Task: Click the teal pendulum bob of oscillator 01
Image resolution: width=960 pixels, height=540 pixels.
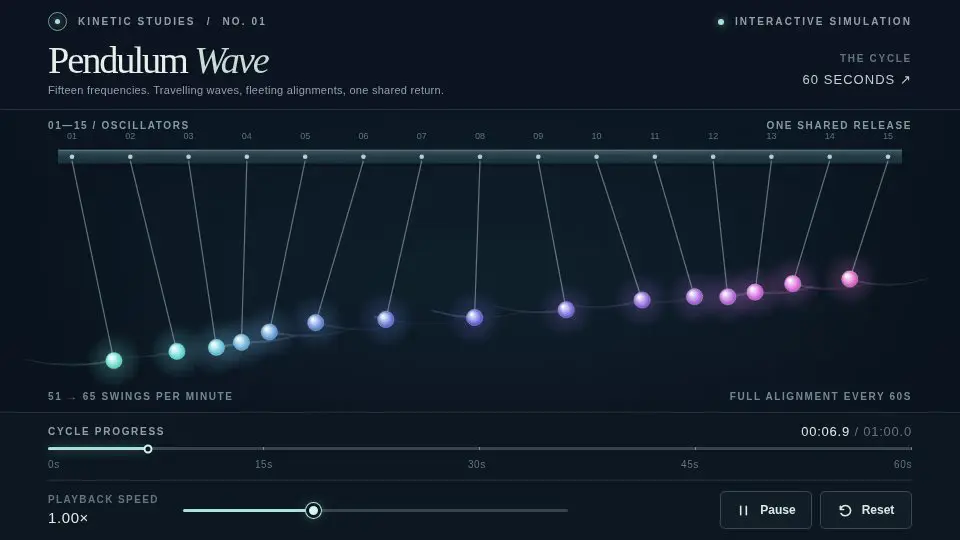Action: [114, 360]
